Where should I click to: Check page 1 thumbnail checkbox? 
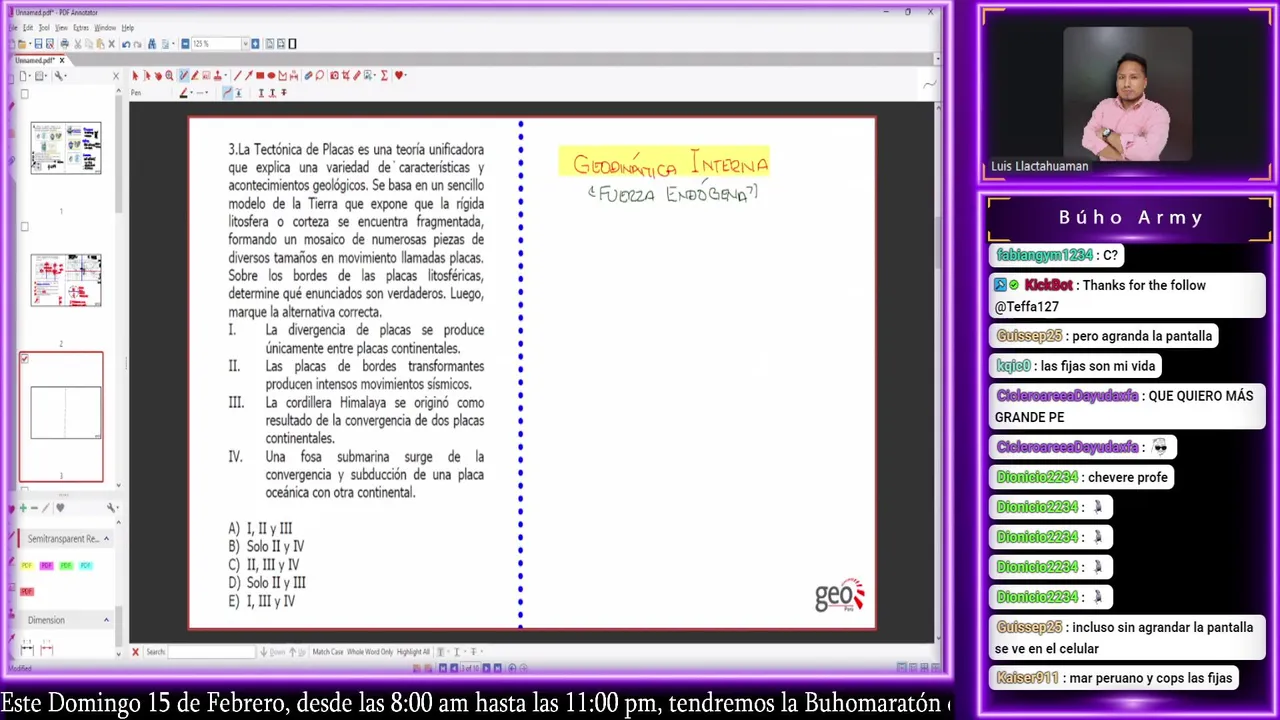(x=25, y=94)
